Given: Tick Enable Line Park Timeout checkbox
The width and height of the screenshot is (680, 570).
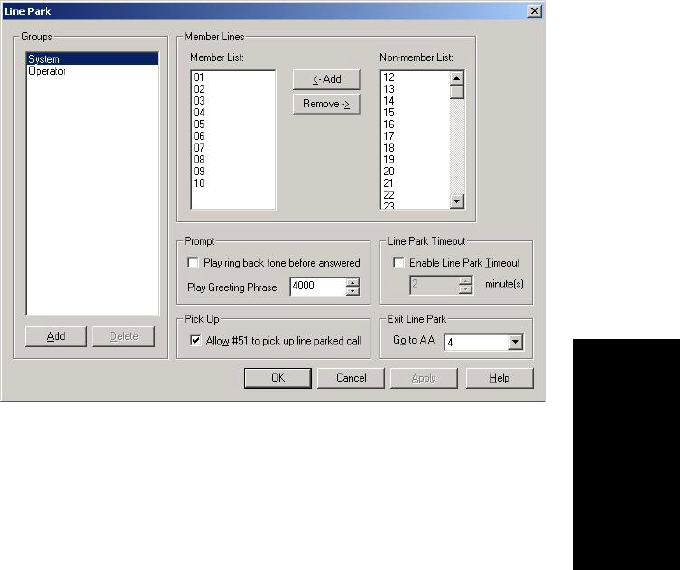Looking at the screenshot, I should tap(399, 262).
